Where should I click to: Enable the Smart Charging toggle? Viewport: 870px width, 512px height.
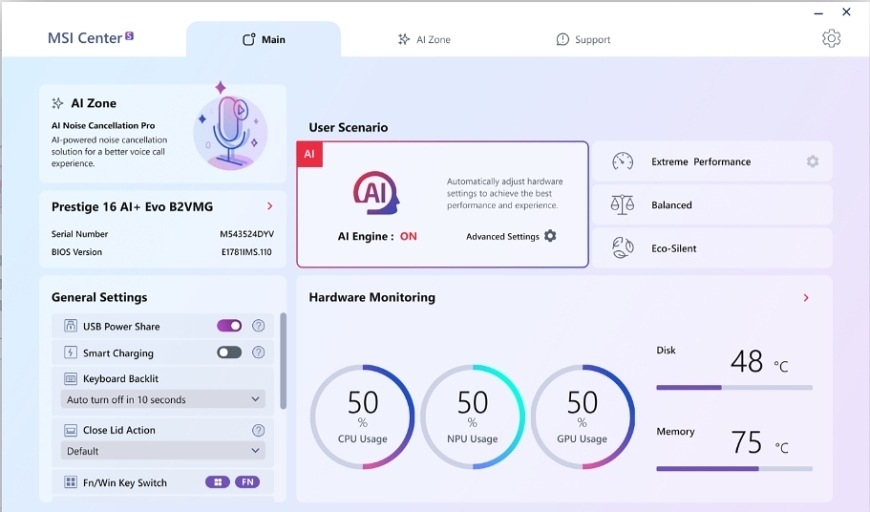(229, 352)
